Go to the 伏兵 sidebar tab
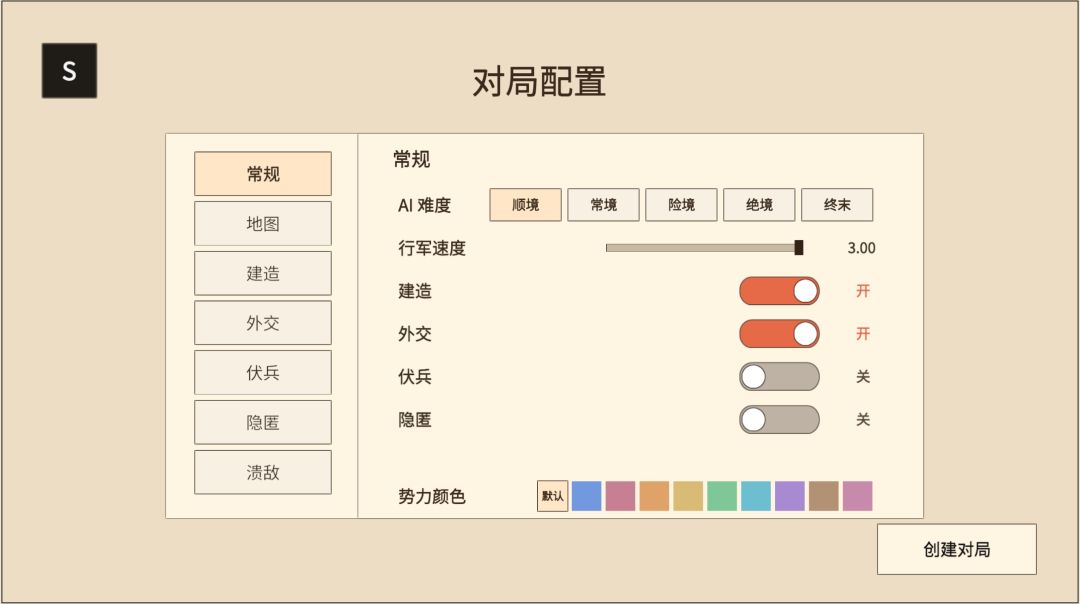This screenshot has height=604, width=1080. click(262, 373)
